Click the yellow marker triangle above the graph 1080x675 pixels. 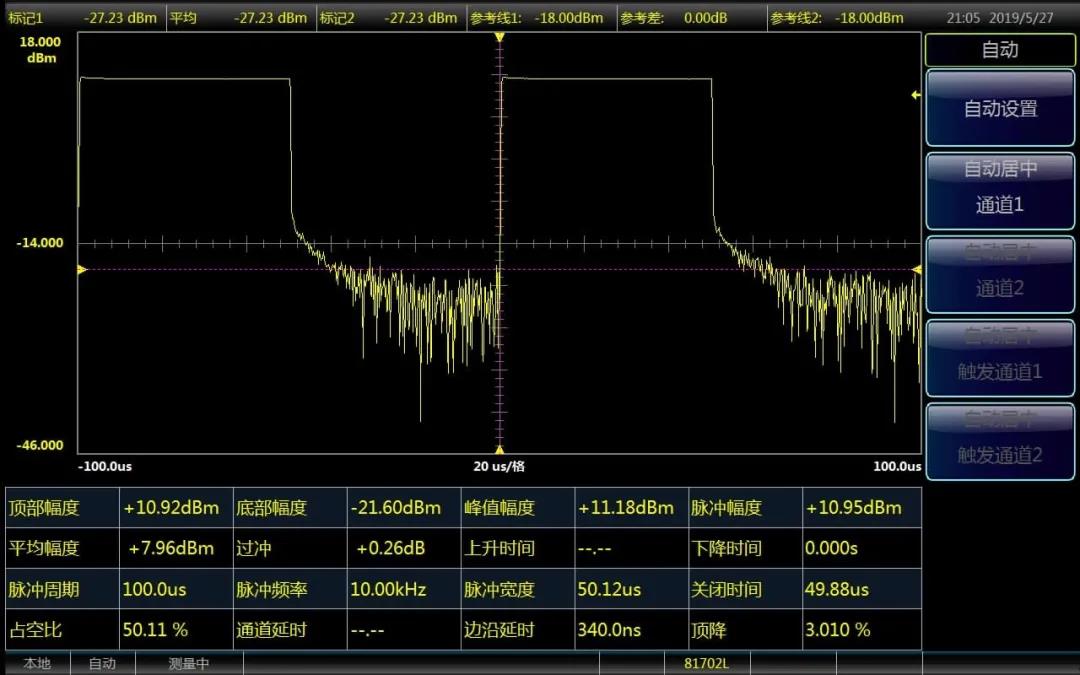(499, 37)
